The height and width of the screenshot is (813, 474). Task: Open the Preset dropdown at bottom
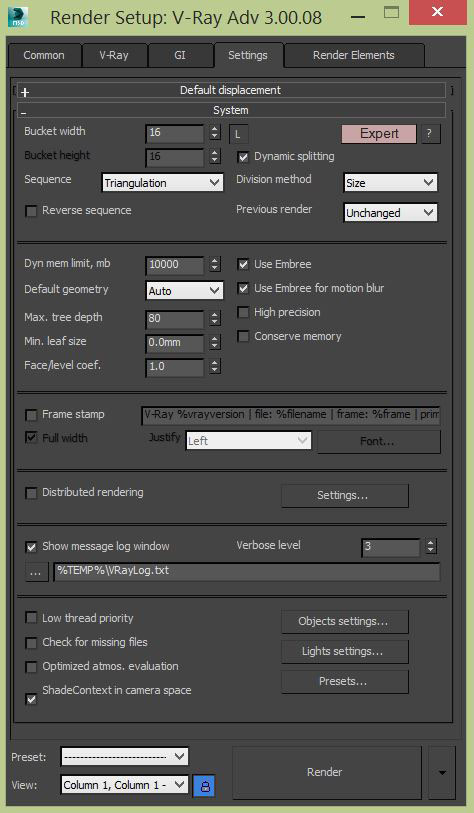(124, 756)
